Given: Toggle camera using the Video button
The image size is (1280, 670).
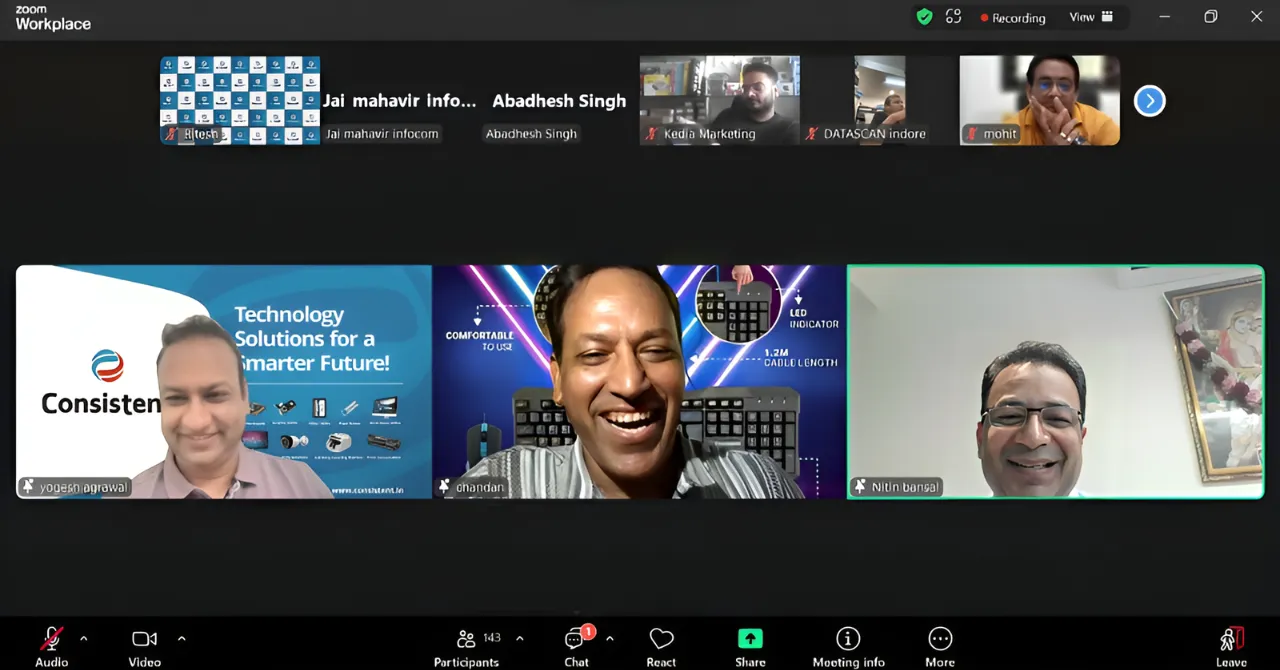Looking at the screenshot, I should tap(144, 645).
